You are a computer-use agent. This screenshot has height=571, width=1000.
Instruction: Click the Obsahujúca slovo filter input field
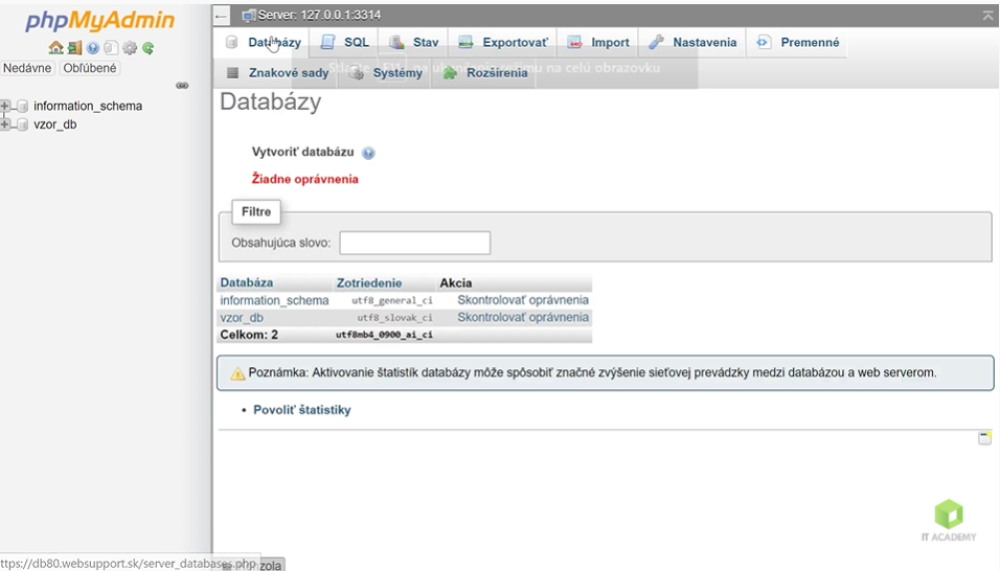pyautogui.click(x=415, y=243)
